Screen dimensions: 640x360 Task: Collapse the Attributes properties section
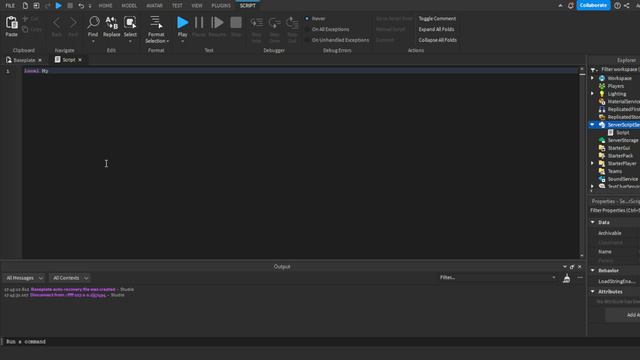tap(593, 291)
